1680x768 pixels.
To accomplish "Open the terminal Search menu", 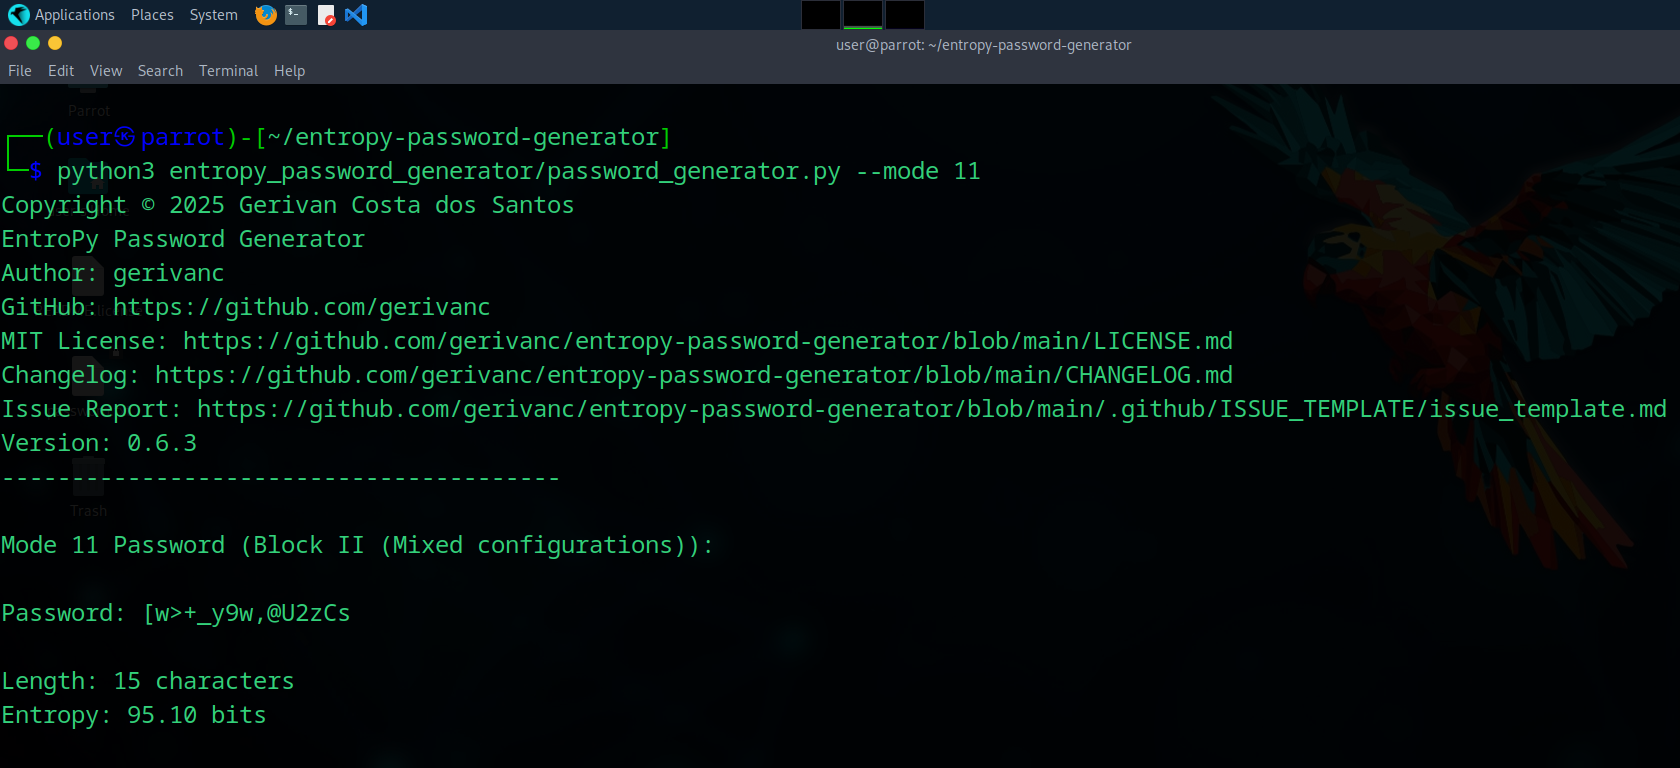I will [160, 71].
